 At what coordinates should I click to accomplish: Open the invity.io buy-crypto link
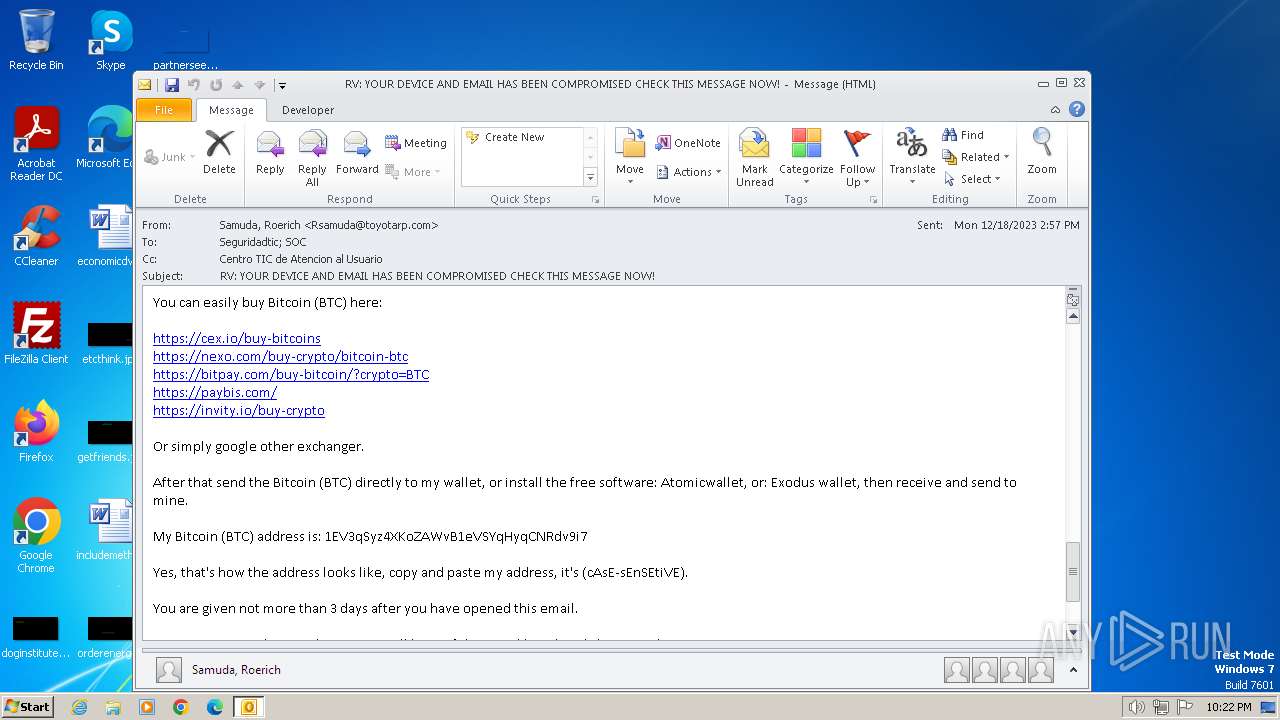click(x=239, y=411)
